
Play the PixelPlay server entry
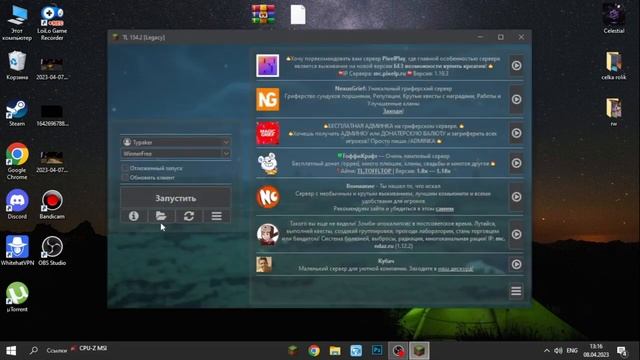pos(516,65)
